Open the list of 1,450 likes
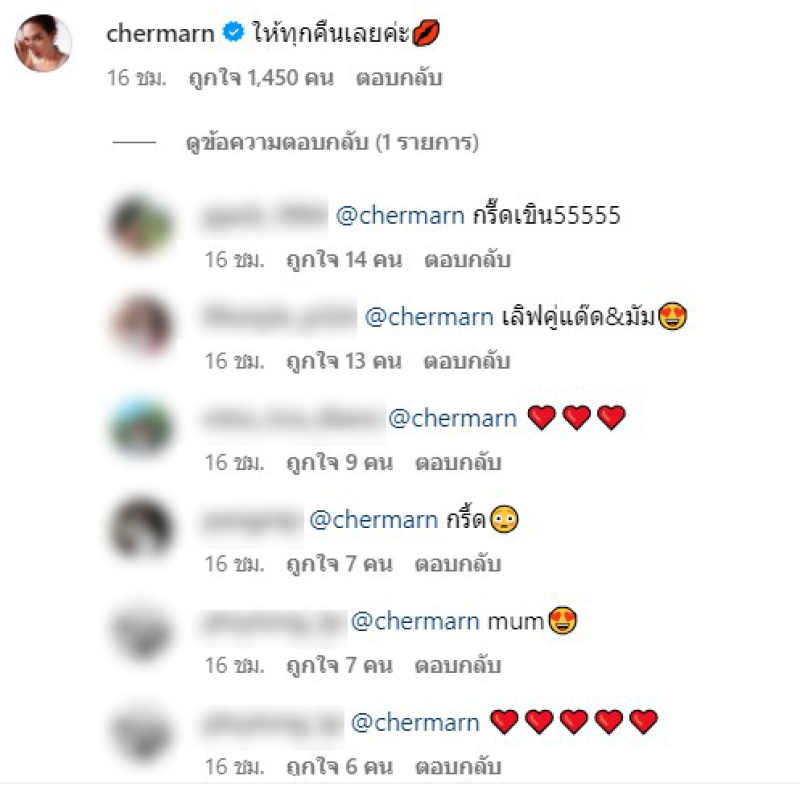 click(x=261, y=78)
